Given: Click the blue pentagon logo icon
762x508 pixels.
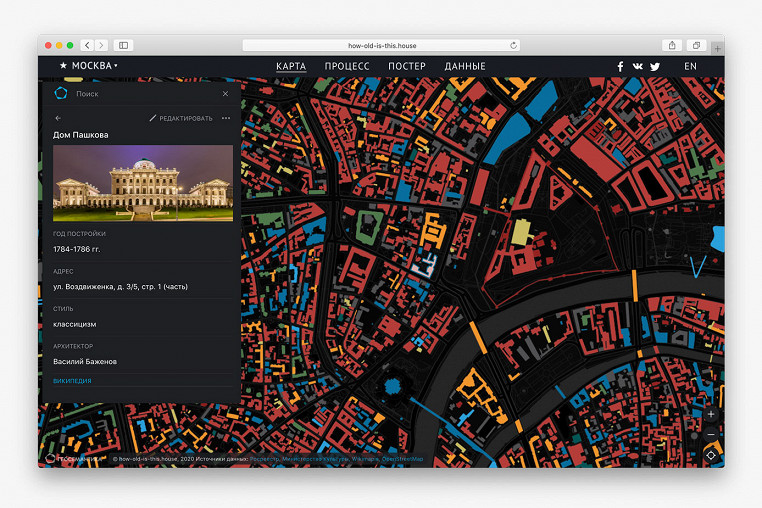Looking at the screenshot, I should [60, 93].
